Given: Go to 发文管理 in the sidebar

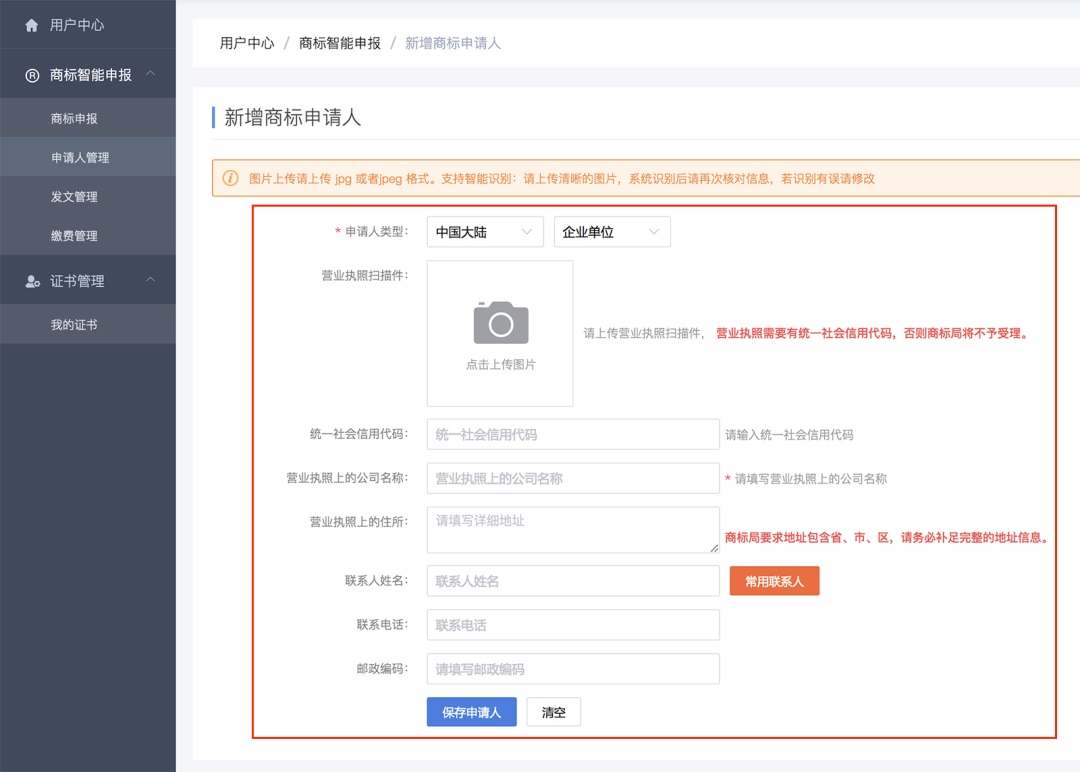Looking at the screenshot, I should coord(87,197).
